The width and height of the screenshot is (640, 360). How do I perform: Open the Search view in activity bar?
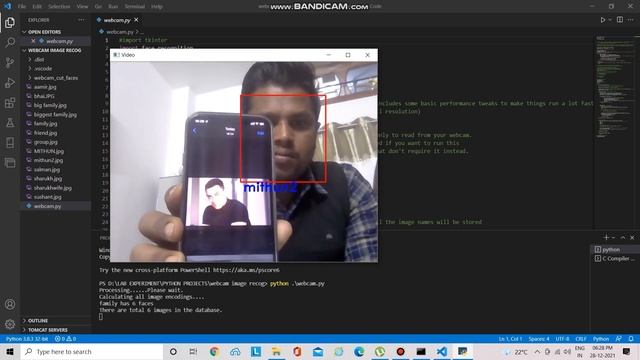(x=10, y=42)
